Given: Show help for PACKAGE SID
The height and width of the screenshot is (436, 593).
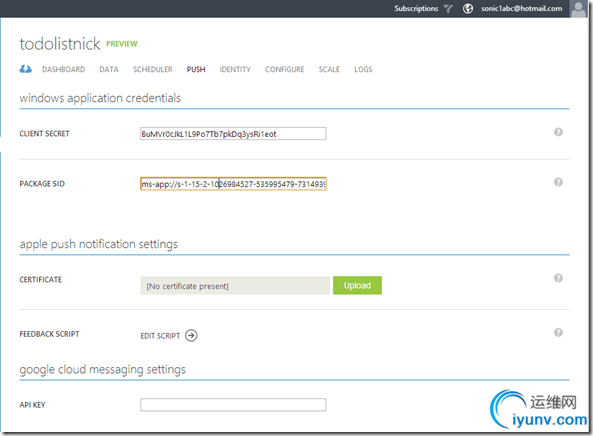Looking at the screenshot, I should [558, 182].
